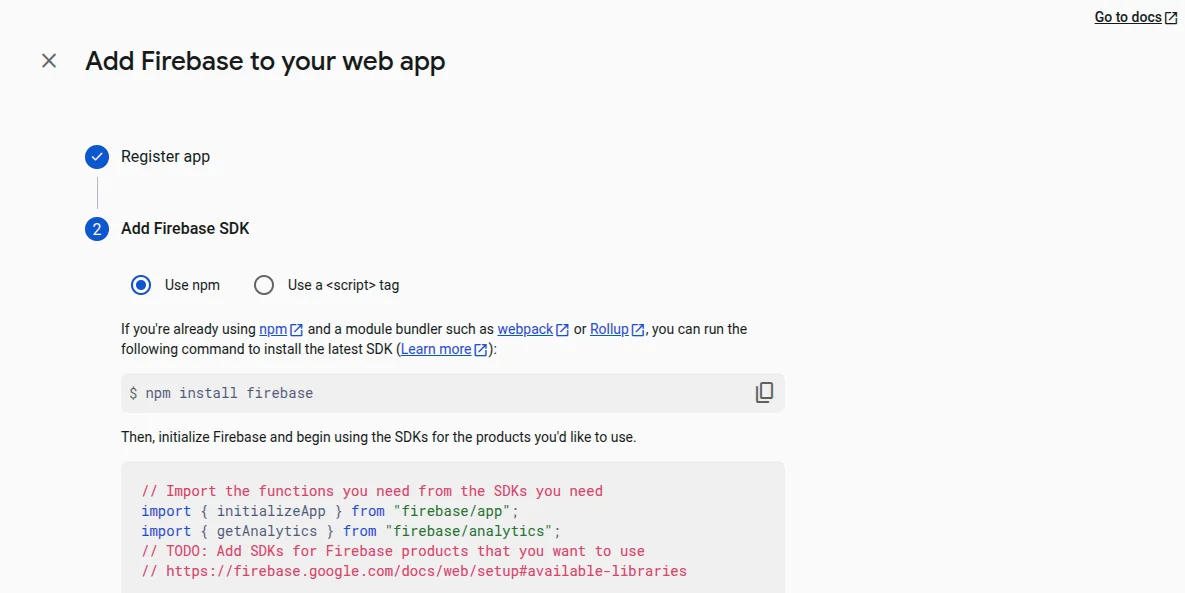
Task: Click the Register app step label
Action: tap(165, 157)
